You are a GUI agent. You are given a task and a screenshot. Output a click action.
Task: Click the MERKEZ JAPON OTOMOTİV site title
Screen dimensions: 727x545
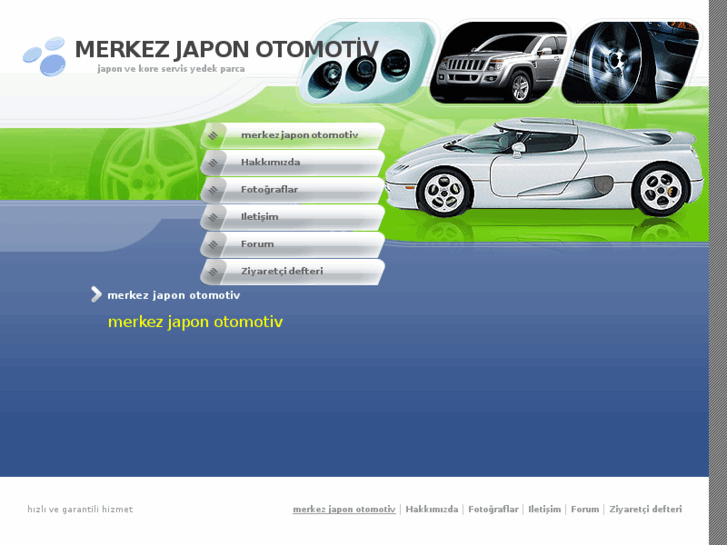[227, 50]
